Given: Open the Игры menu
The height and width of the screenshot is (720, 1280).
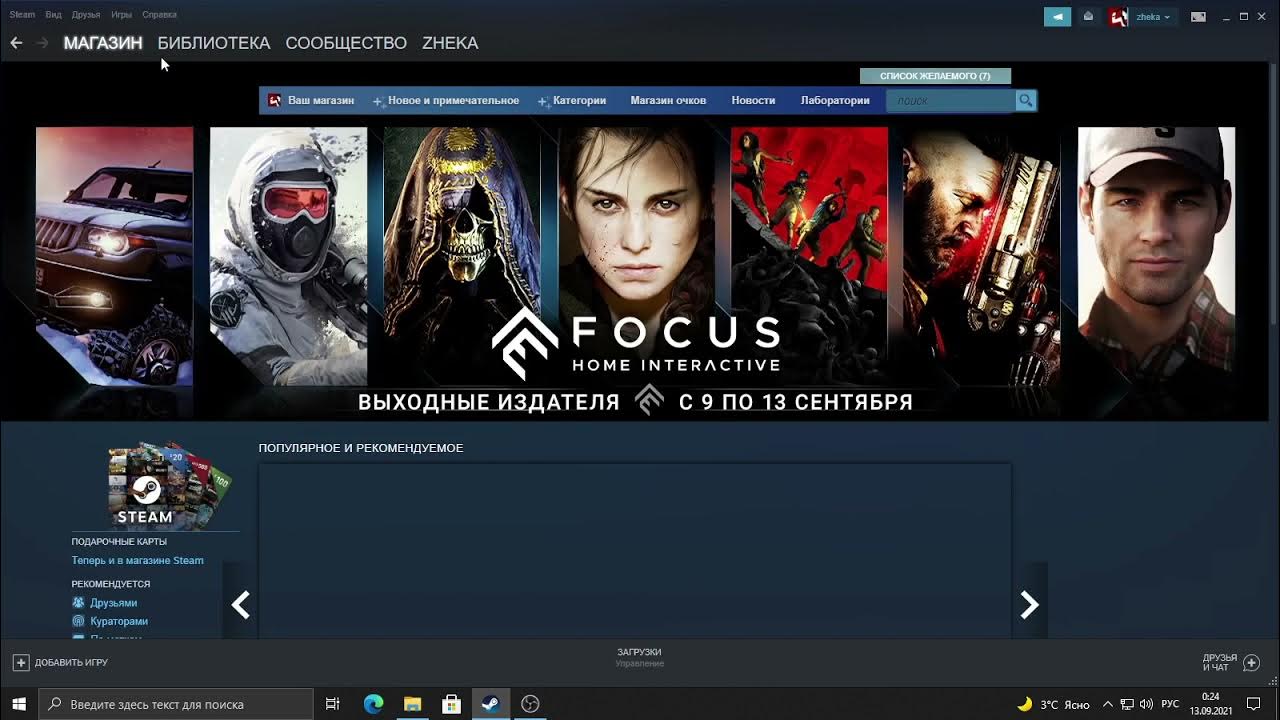Looking at the screenshot, I should 121,15.
